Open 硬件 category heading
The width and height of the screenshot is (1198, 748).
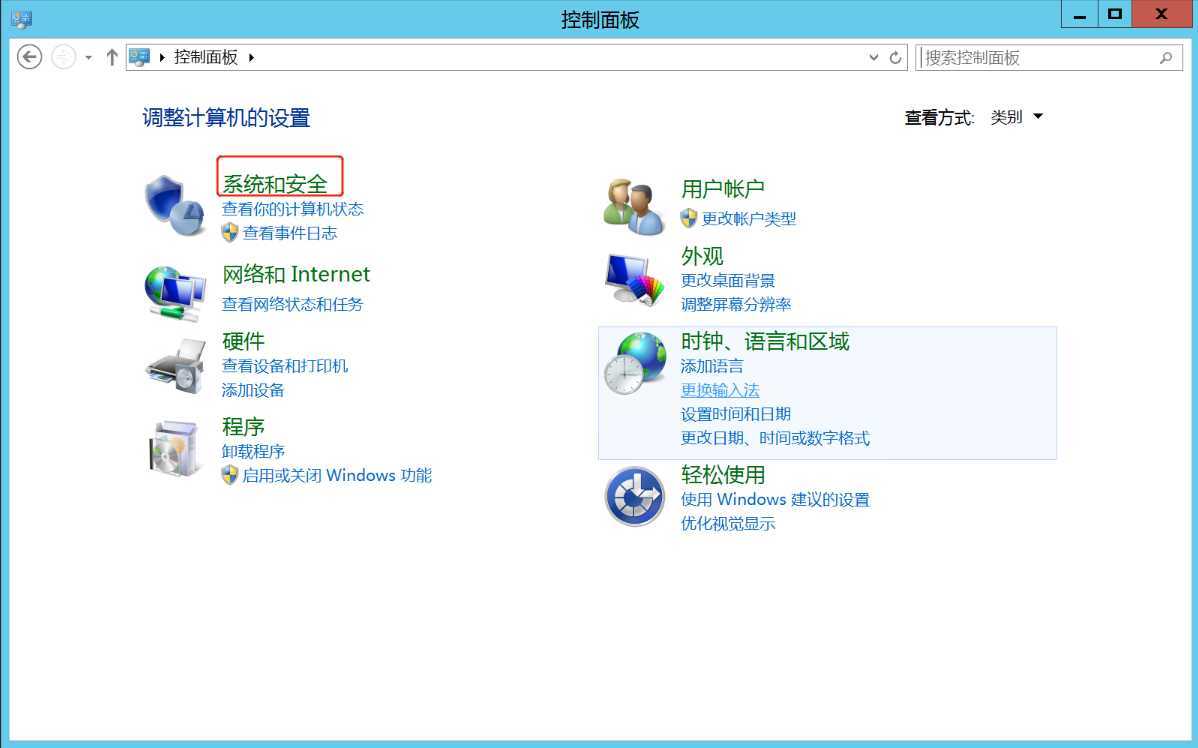244,342
